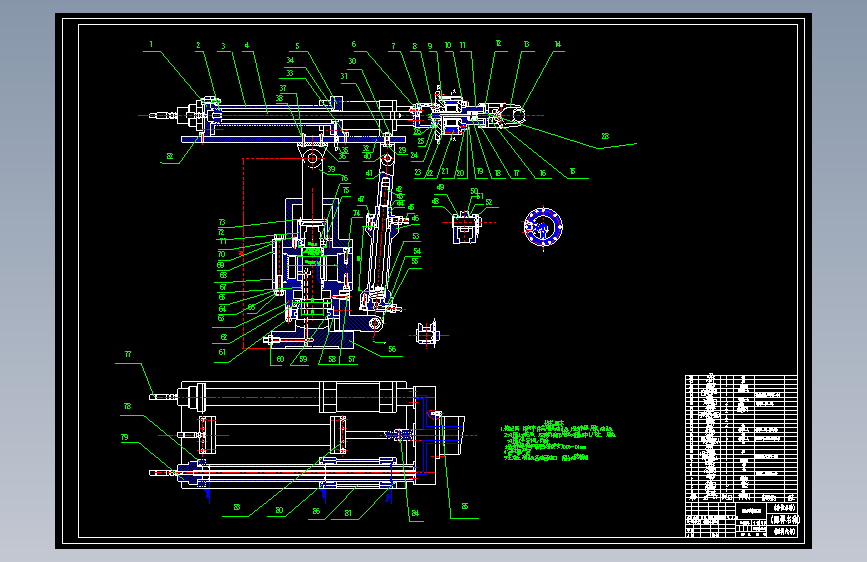Select part callout number 34
The width and height of the screenshot is (867, 562).
(x=290, y=60)
